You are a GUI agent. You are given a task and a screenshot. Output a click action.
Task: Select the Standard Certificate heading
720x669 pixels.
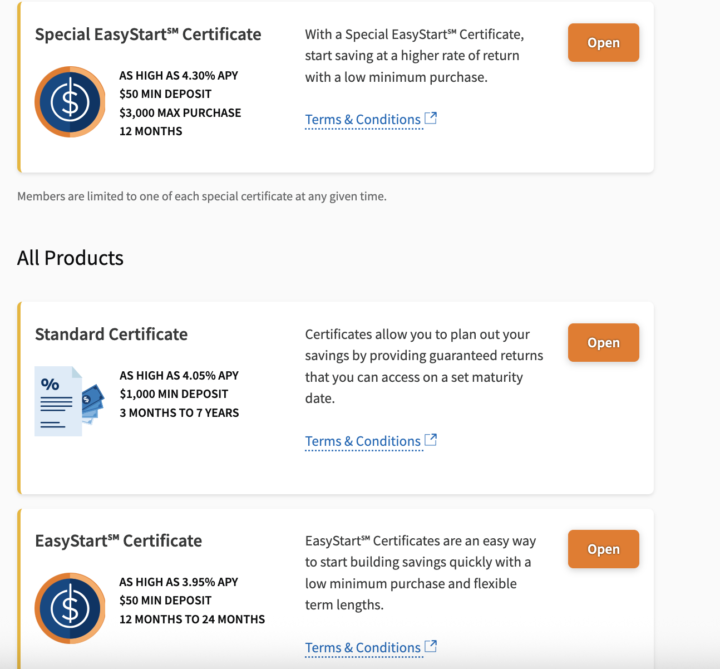(x=111, y=334)
